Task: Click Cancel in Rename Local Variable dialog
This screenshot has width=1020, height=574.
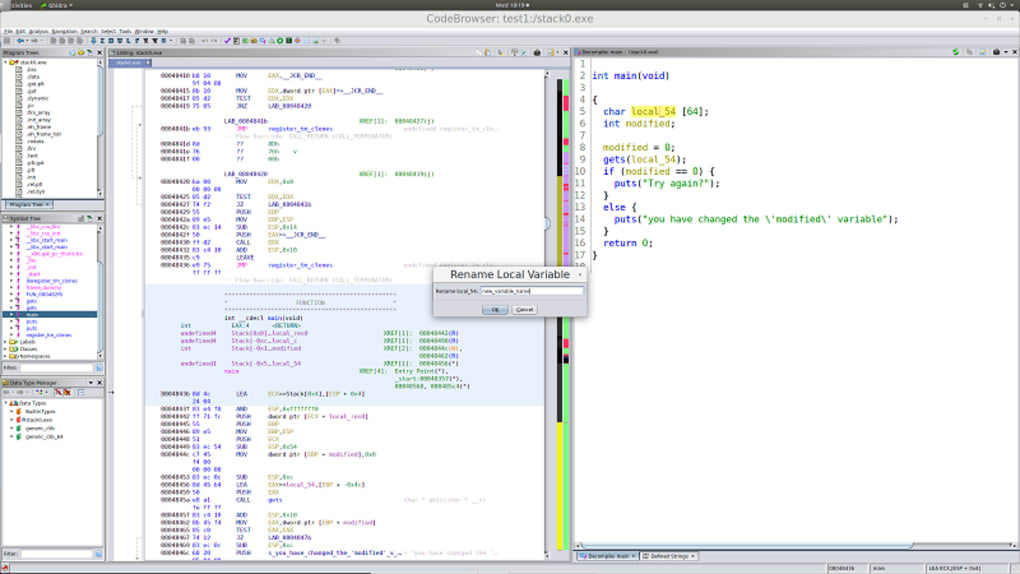Action: click(524, 310)
